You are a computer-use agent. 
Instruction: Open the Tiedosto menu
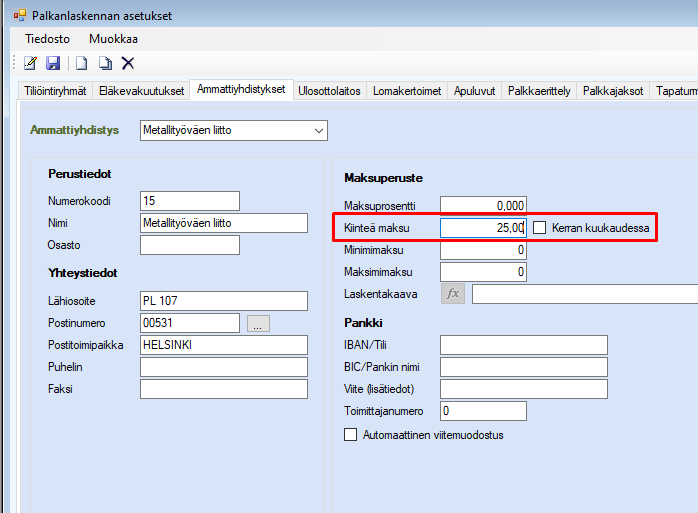click(47, 39)
